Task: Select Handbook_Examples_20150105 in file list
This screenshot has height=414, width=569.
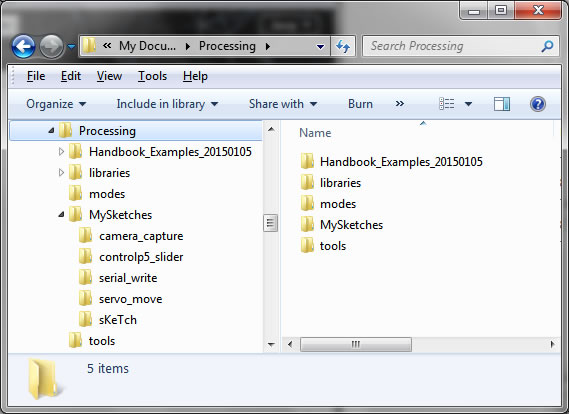Action: 401,162
